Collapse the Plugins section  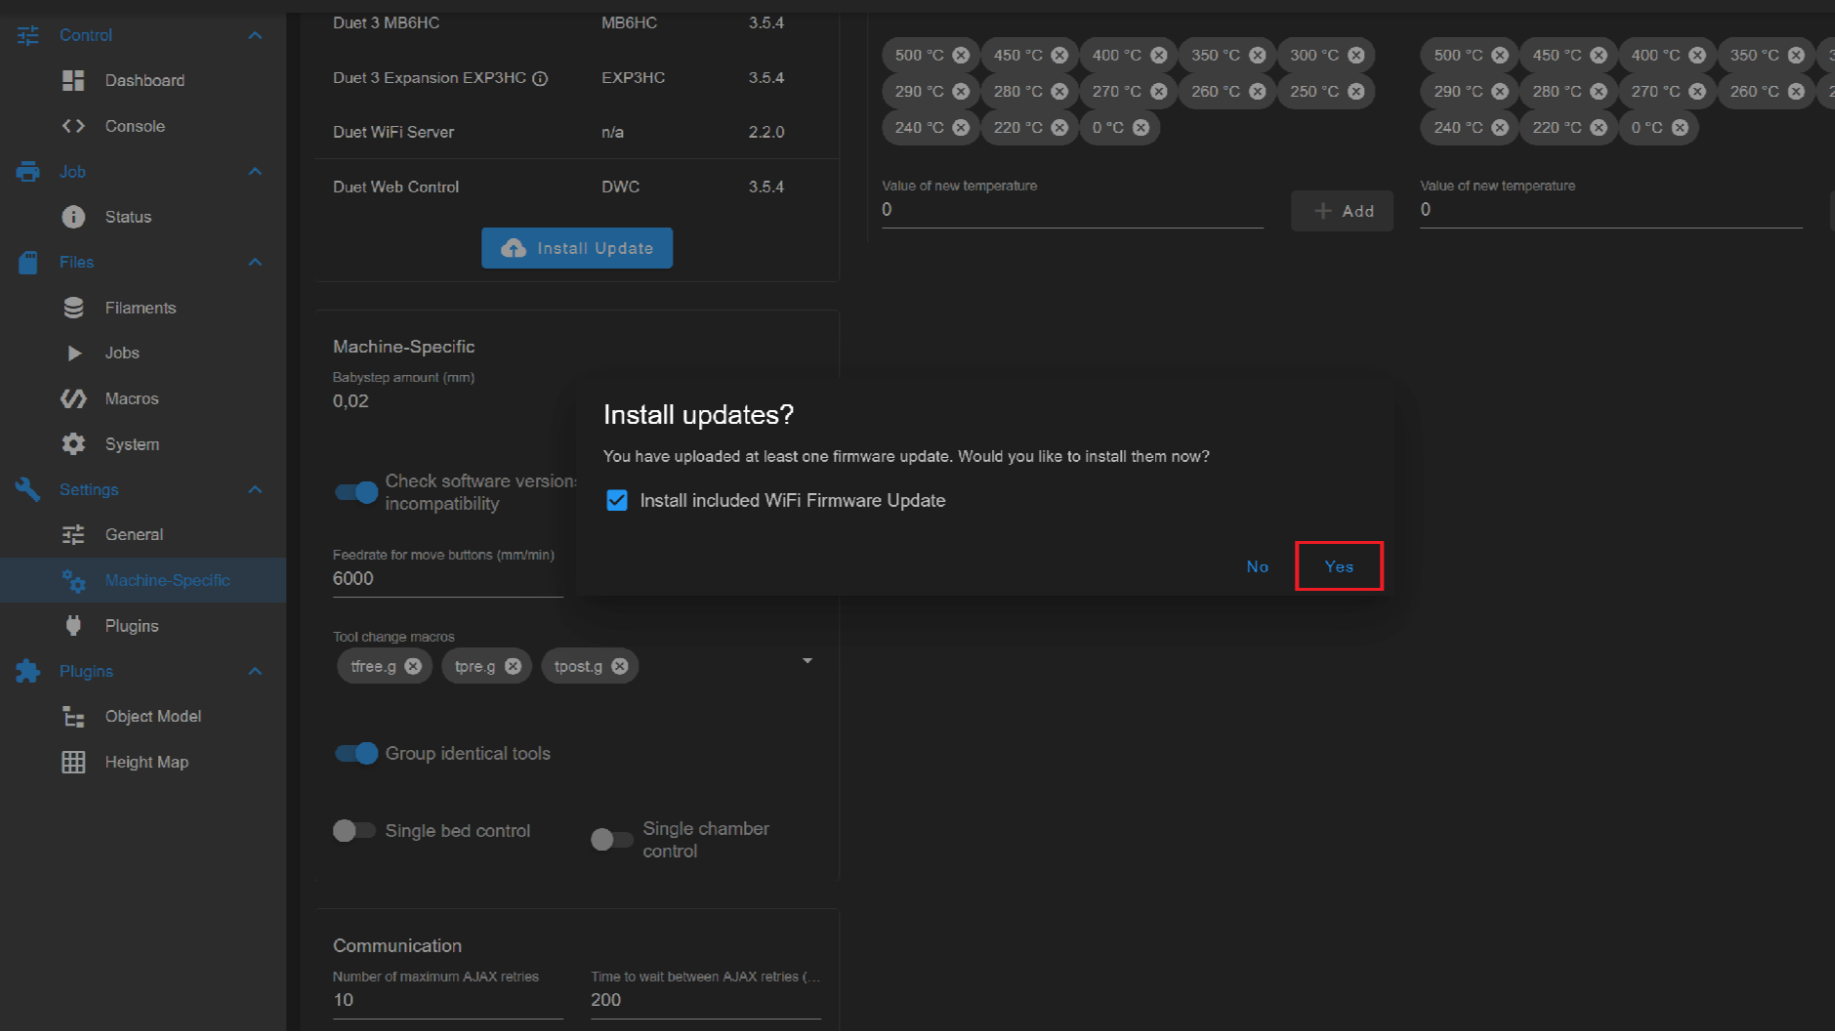(255, 671)
